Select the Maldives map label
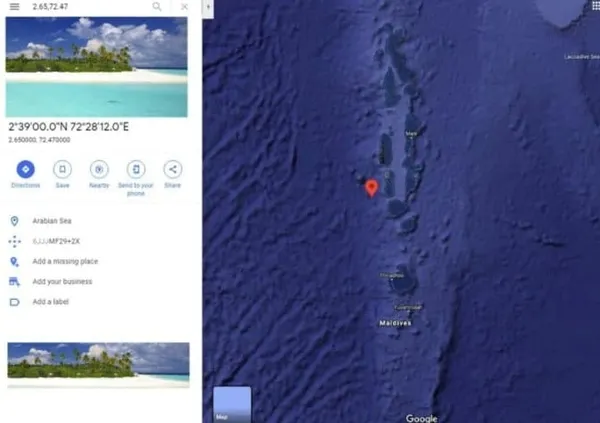 point(395,323)
